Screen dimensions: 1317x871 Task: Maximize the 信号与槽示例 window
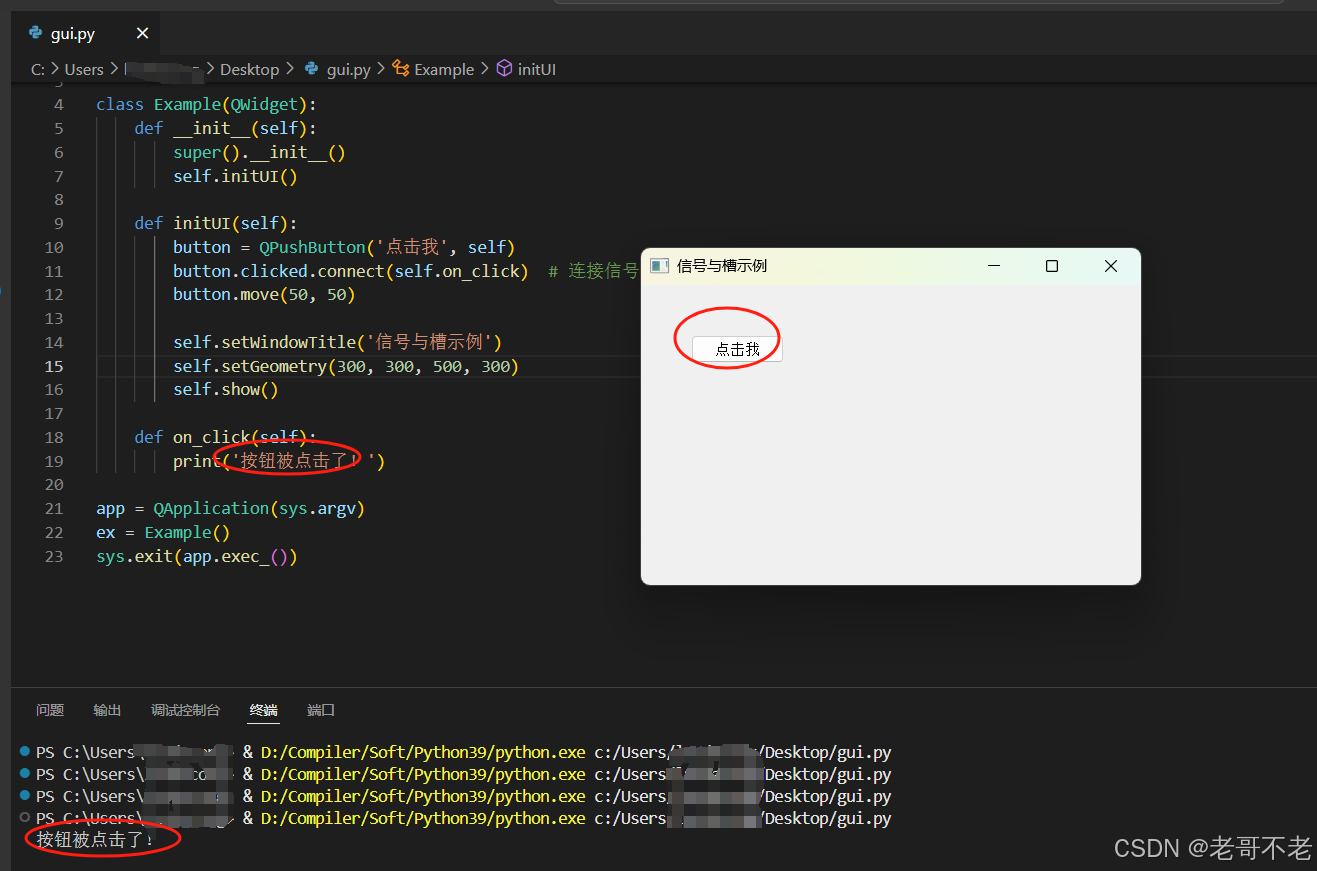pos(1052,266)
